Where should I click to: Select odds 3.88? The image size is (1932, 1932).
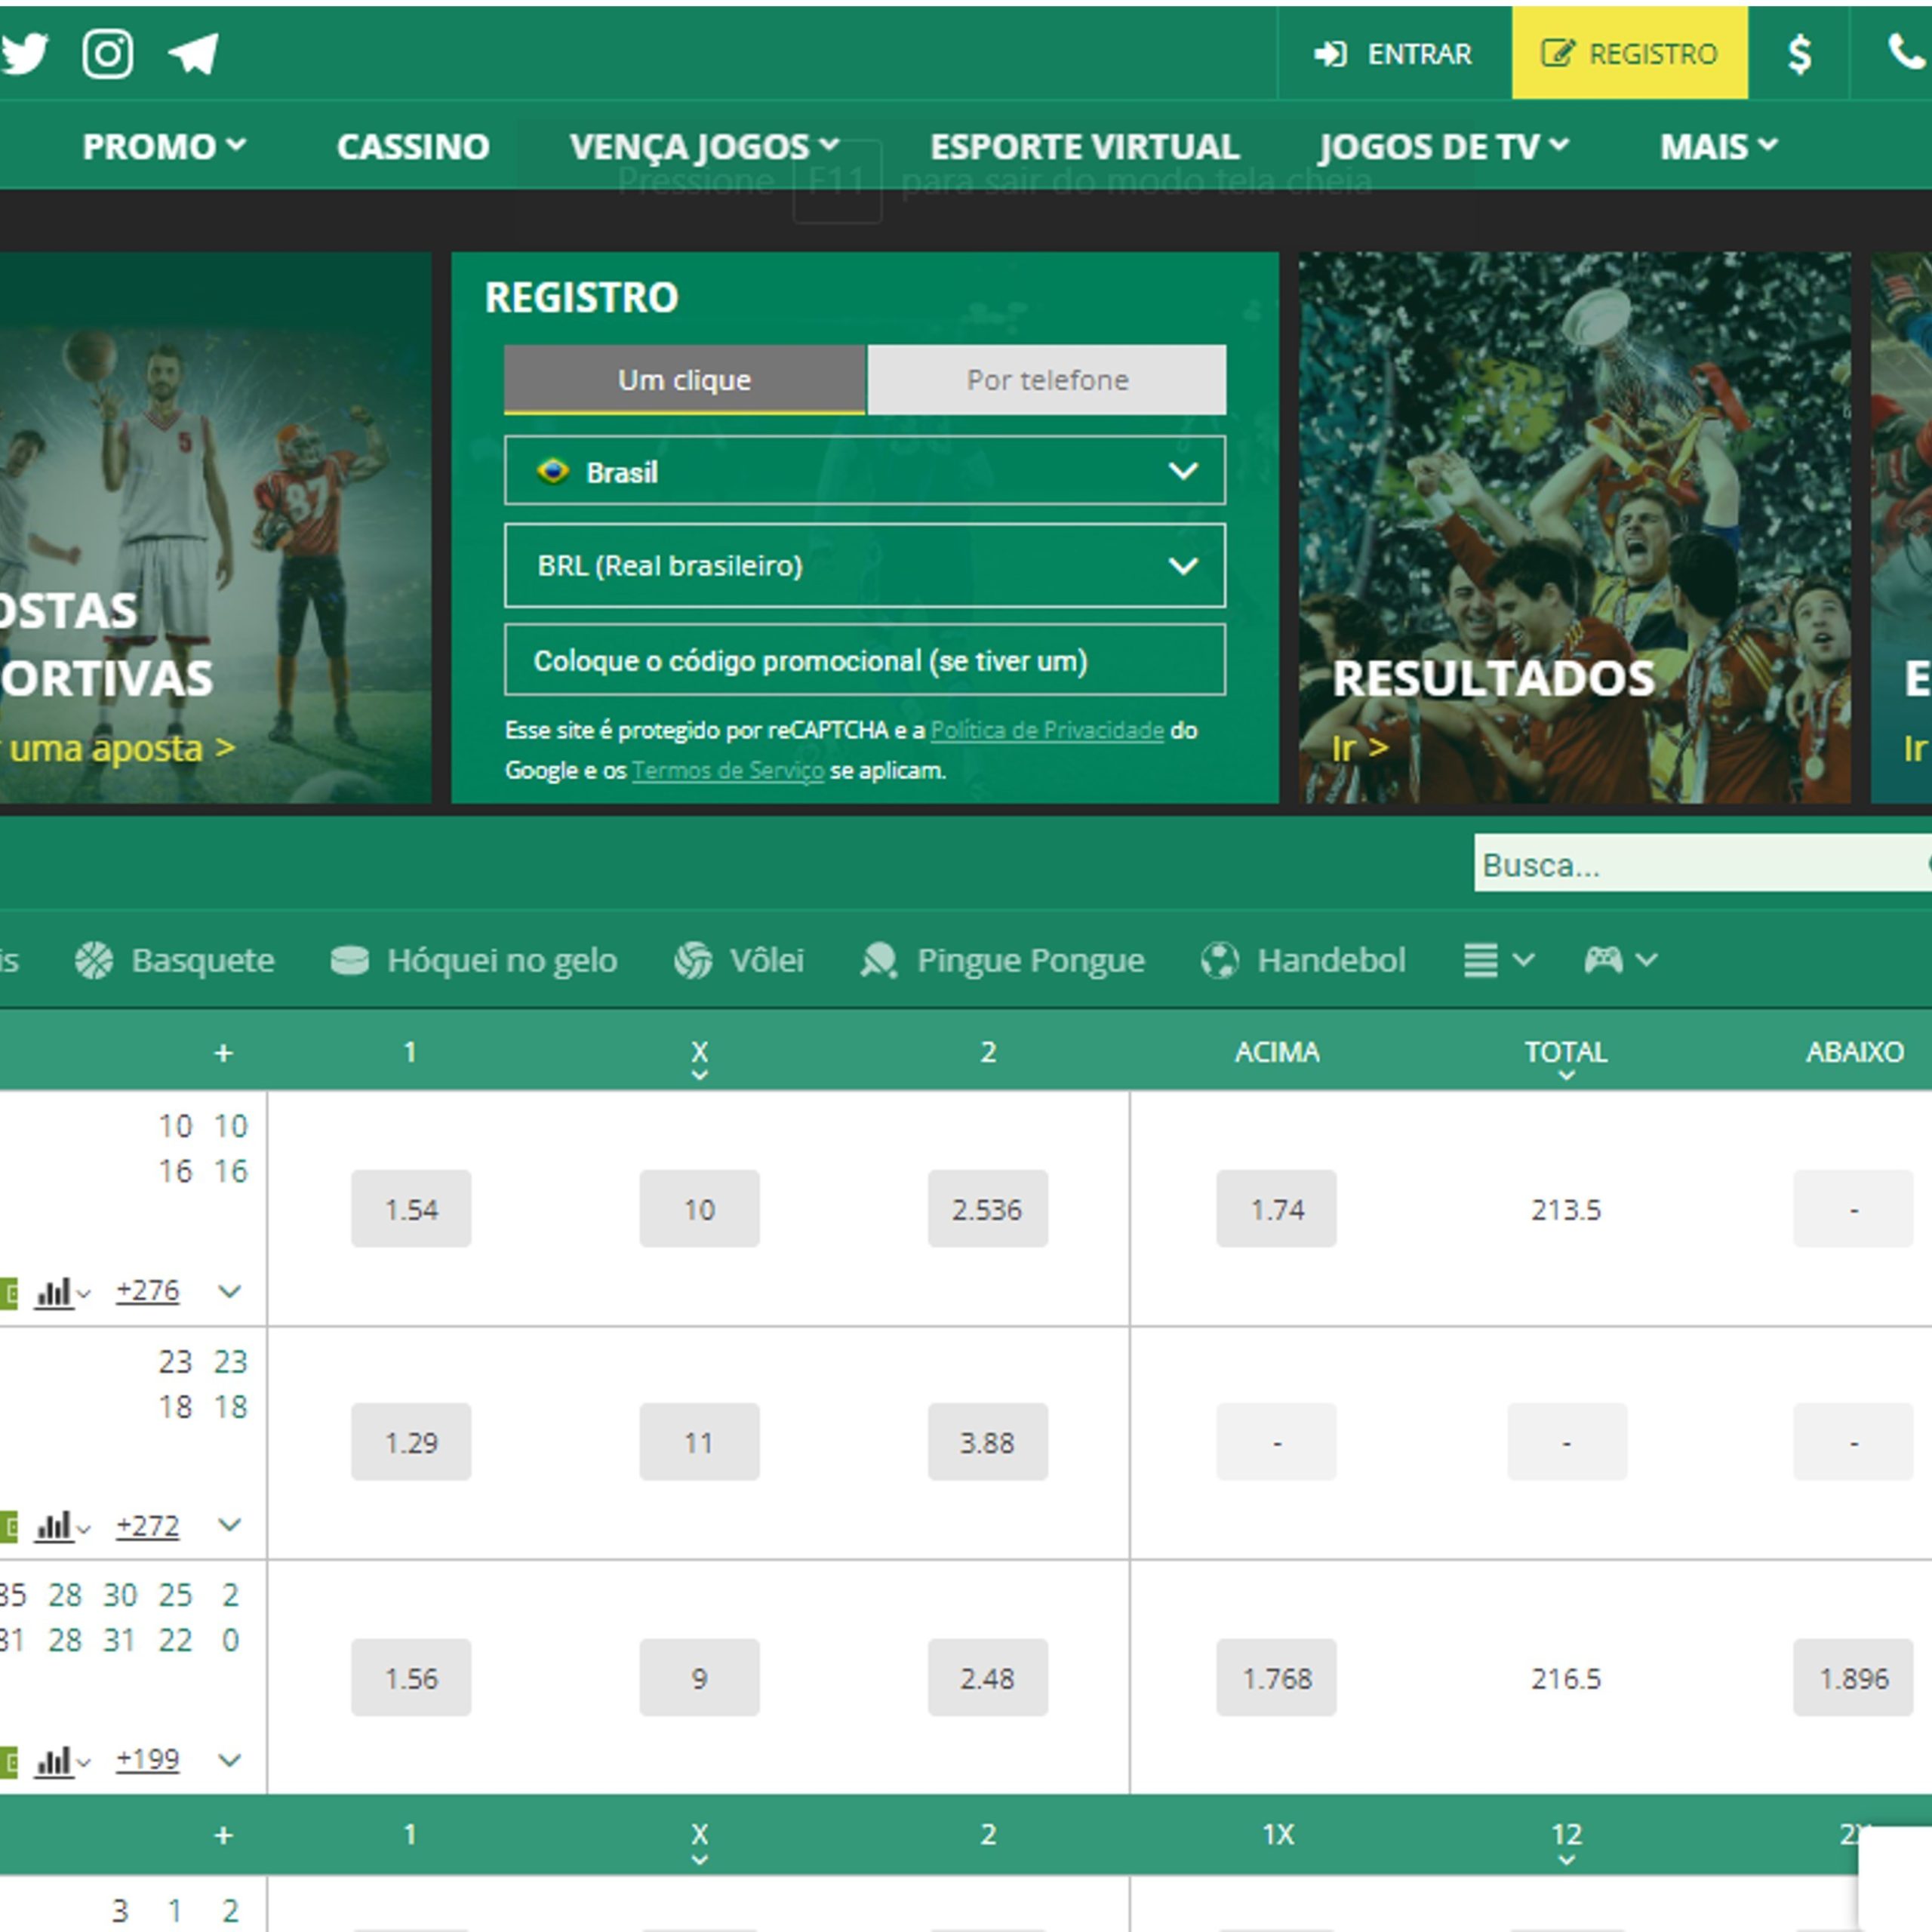pos(988,1442)
